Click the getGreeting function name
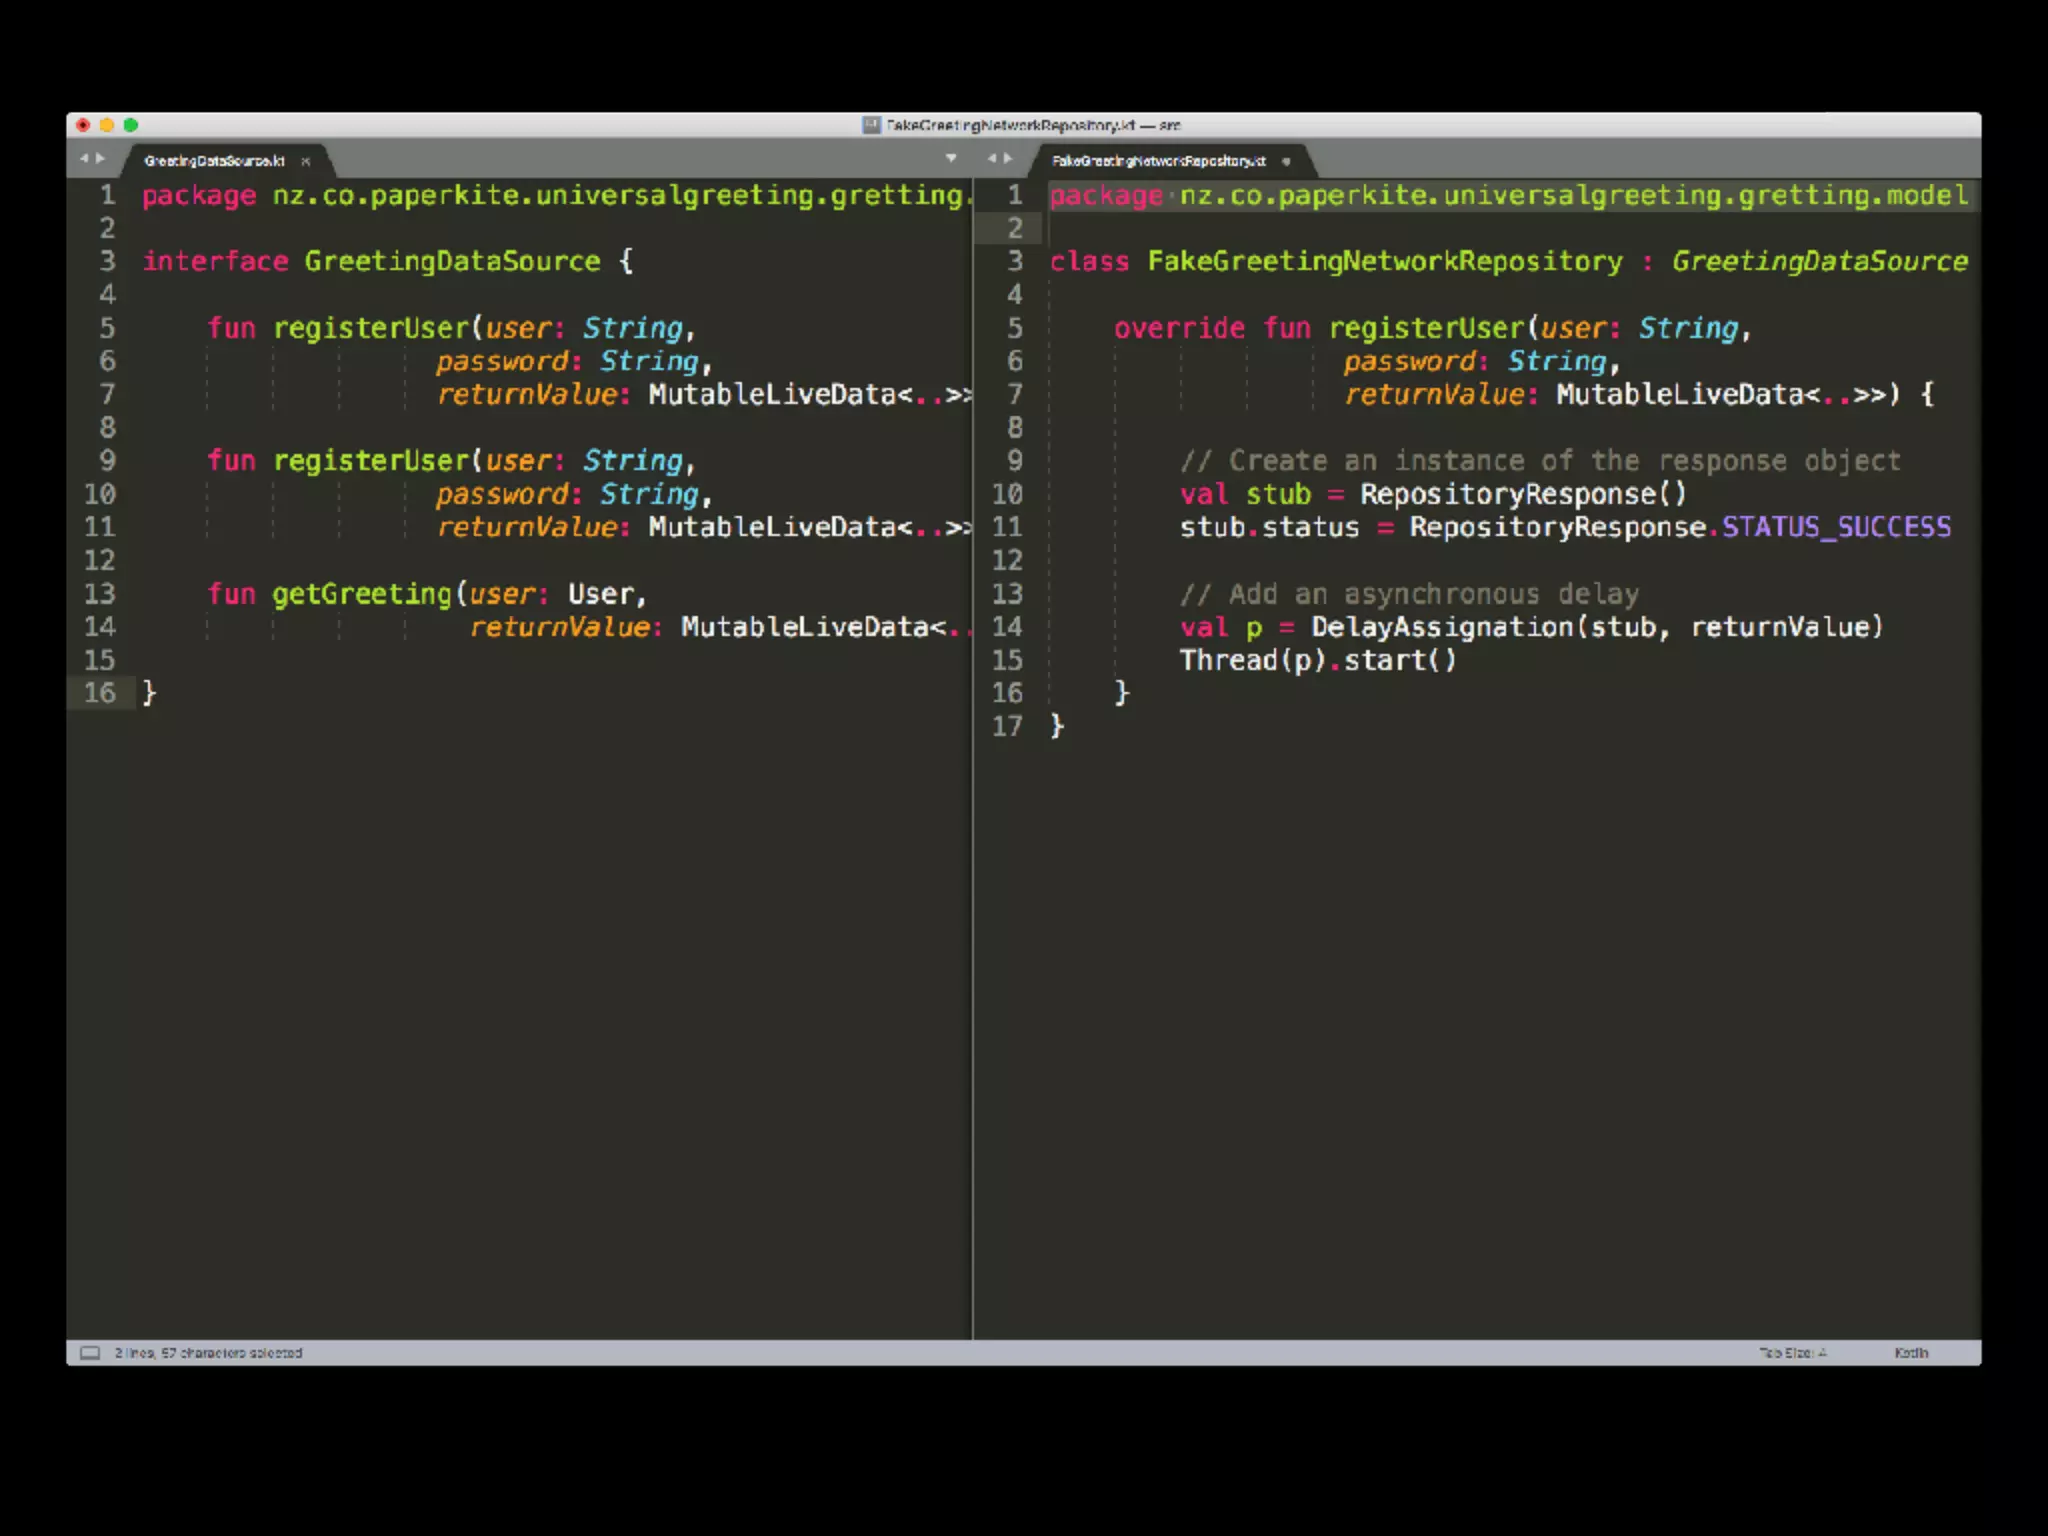Screen dimensions: 2048x1536 click(361, 594)
